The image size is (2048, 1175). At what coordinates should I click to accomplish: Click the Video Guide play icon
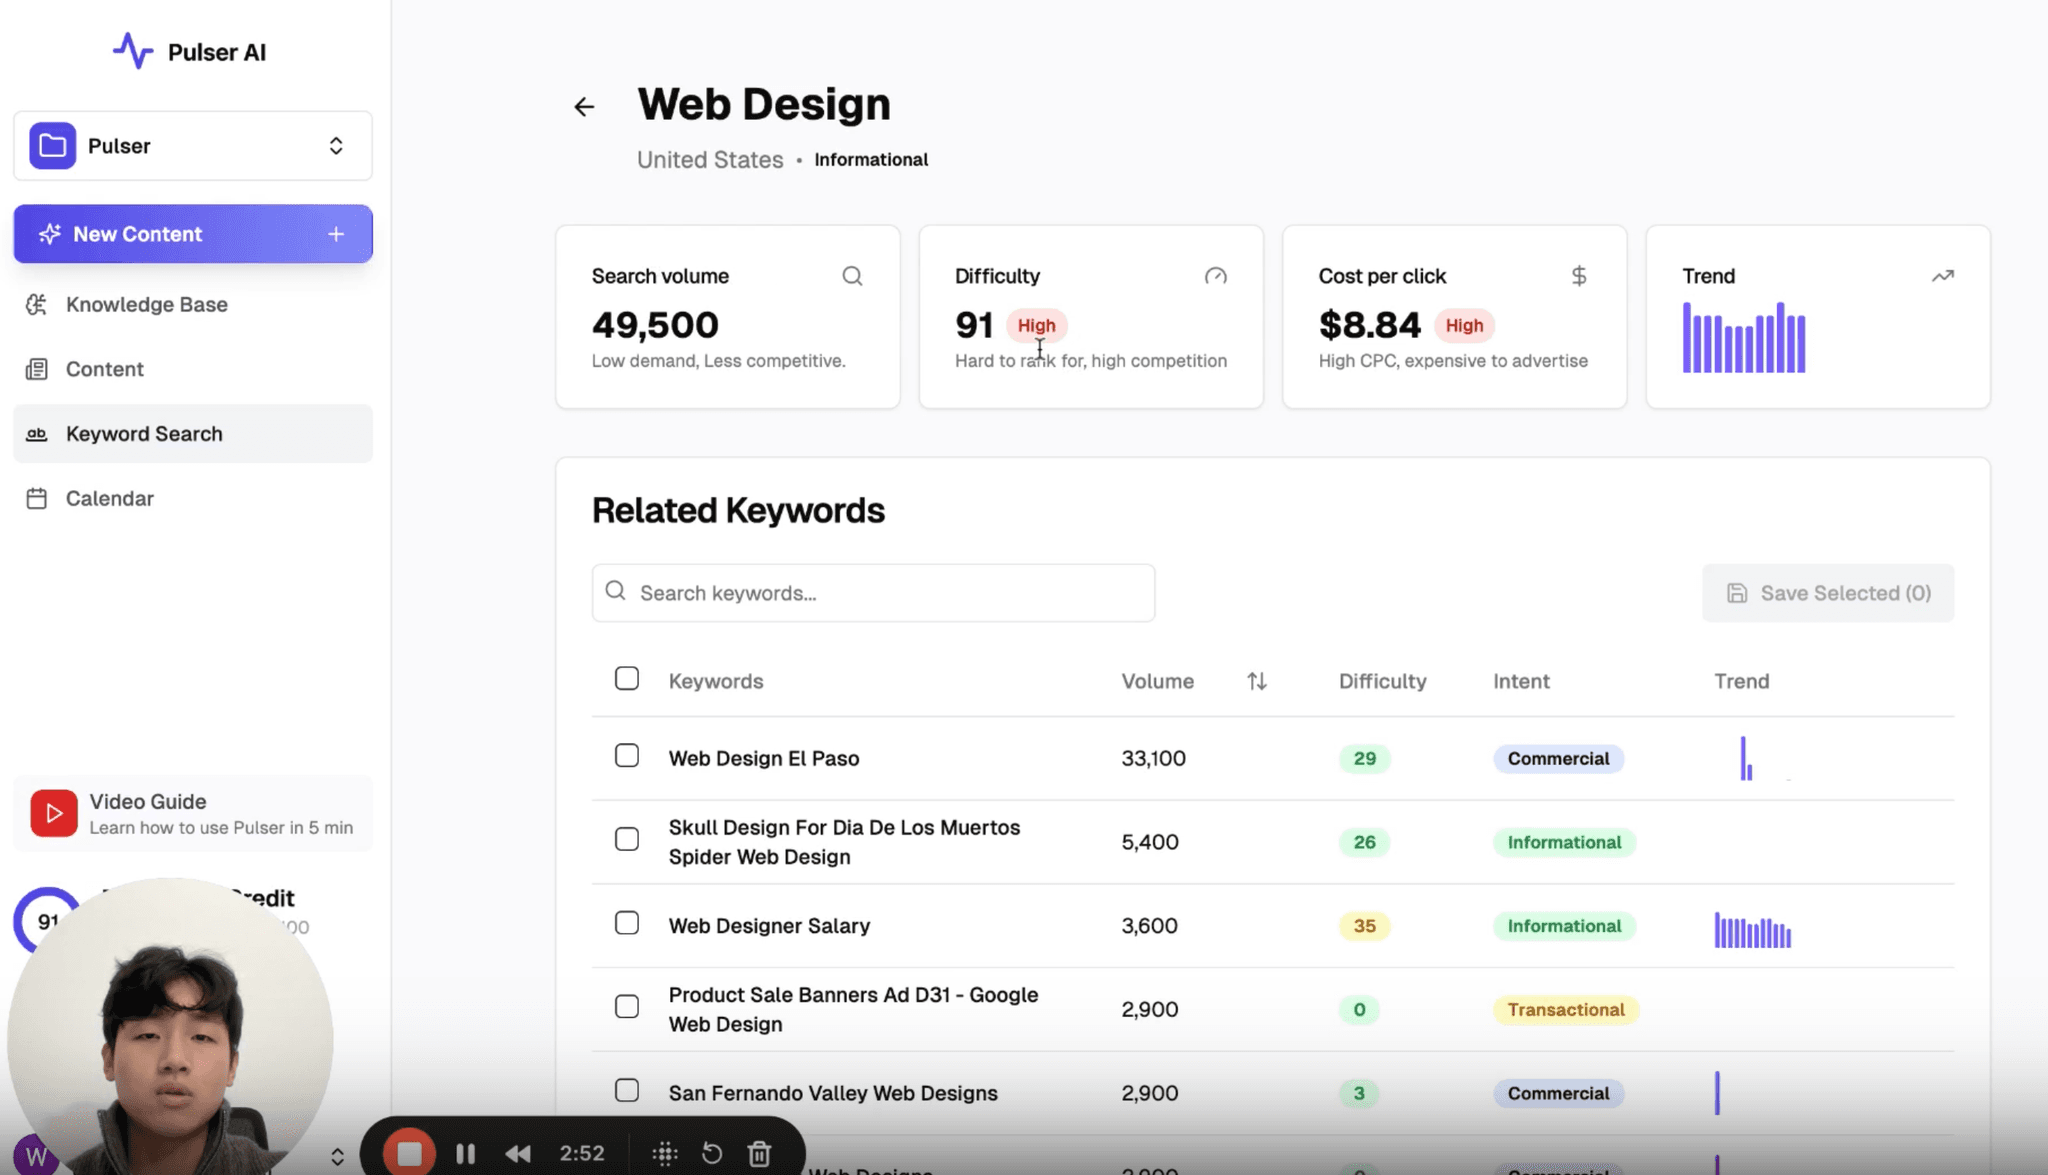click(x=54, y=813)
